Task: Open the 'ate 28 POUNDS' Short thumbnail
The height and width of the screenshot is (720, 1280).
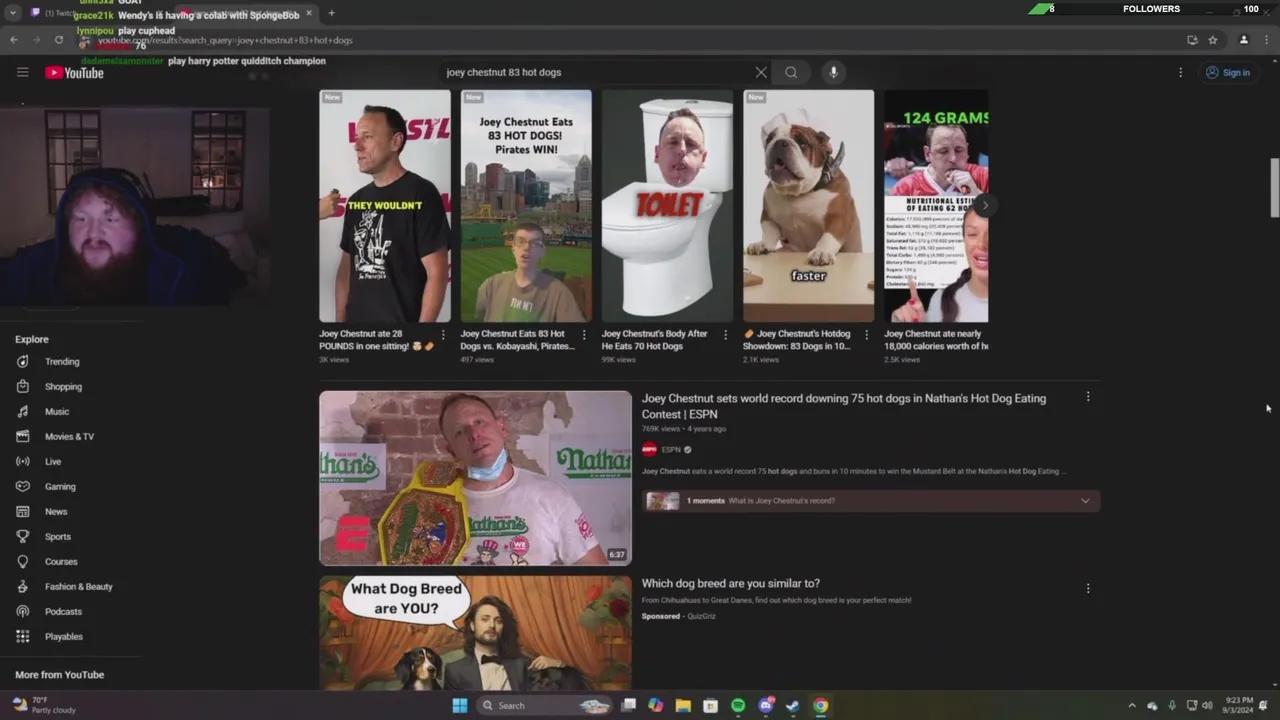Action: tap(385, 206)
